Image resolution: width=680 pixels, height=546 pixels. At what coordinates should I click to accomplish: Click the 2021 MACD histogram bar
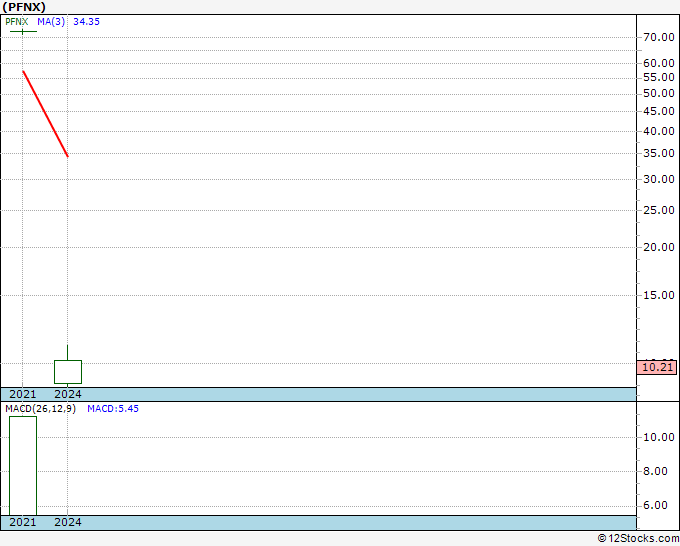pos(23,466)
